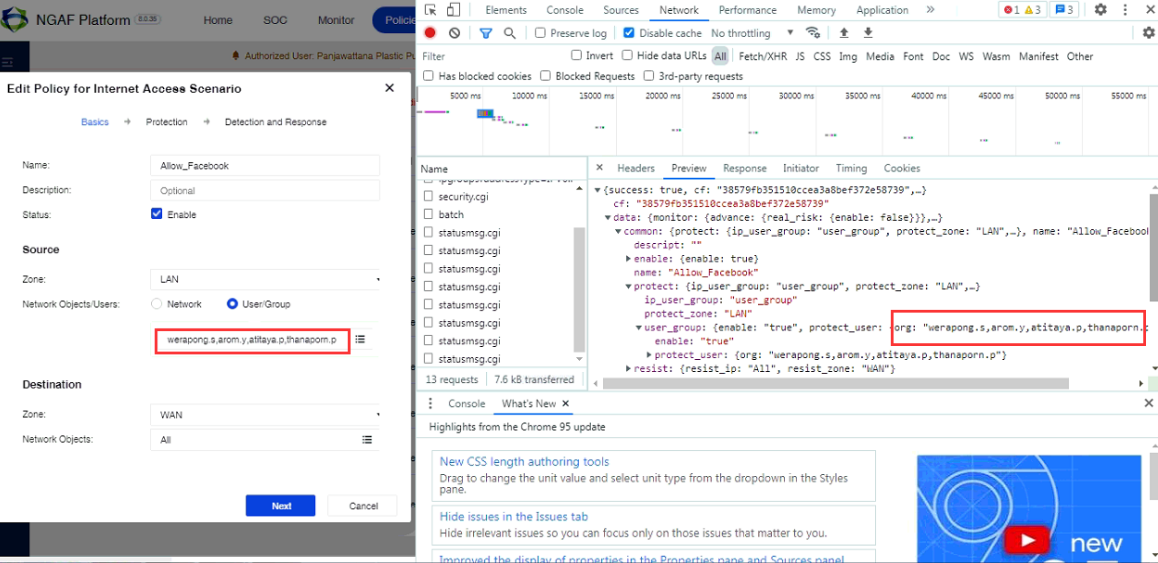Stop recording network log

point(431,33)
